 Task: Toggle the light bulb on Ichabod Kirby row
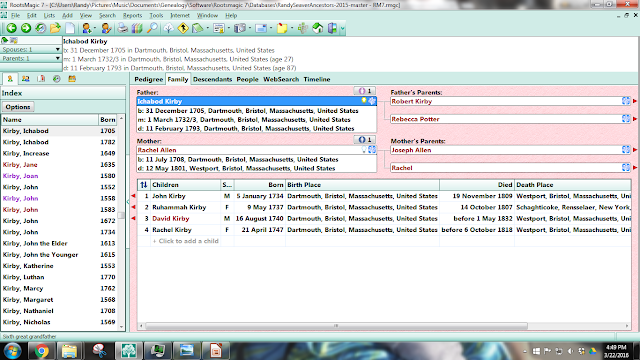(x=364, y=101)
